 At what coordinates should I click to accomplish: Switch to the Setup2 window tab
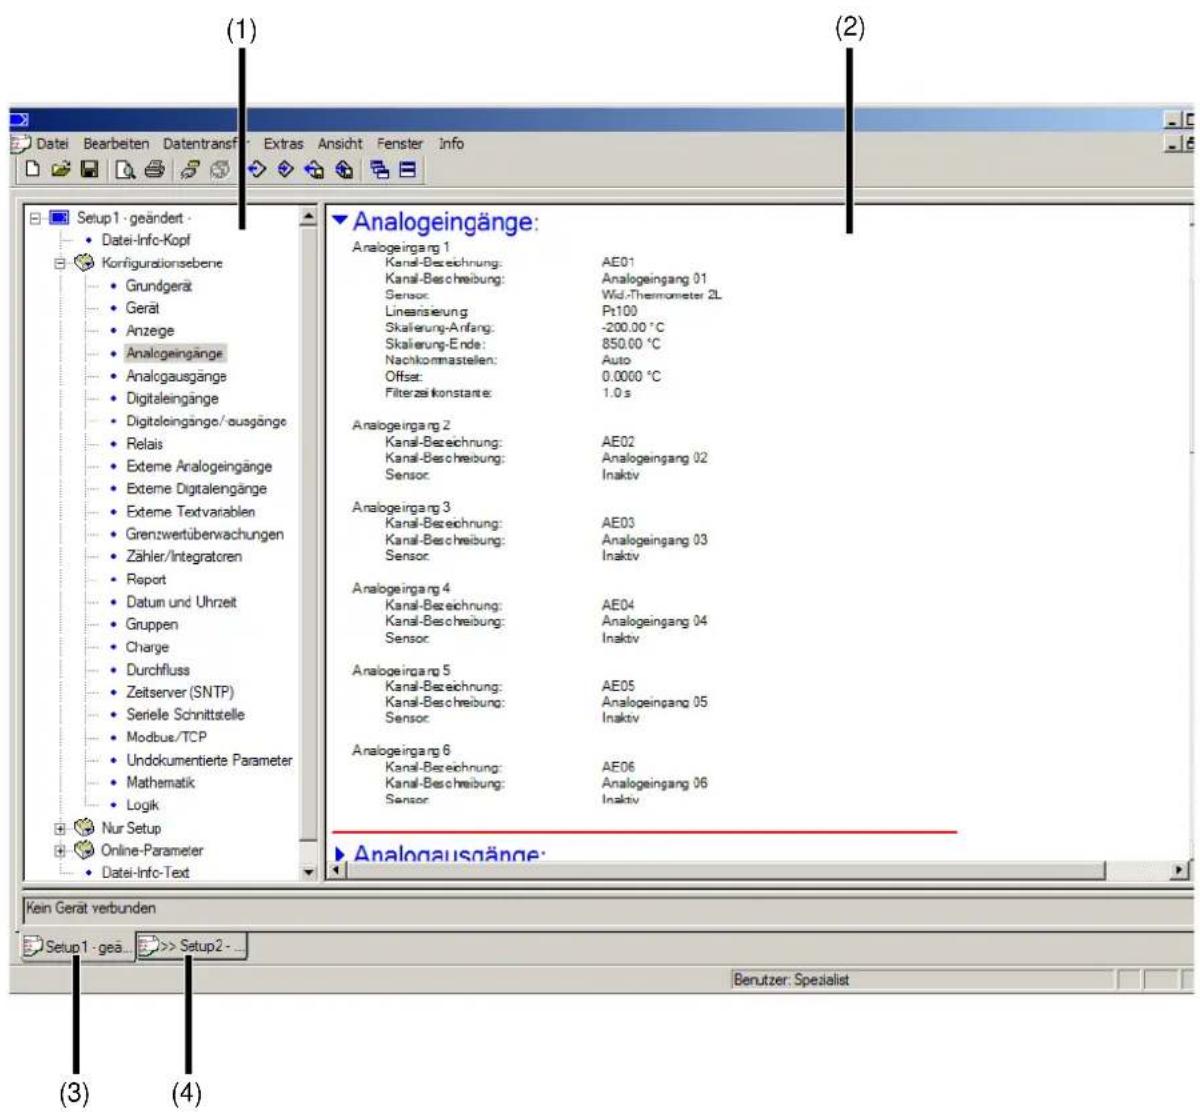pos(192,946)
